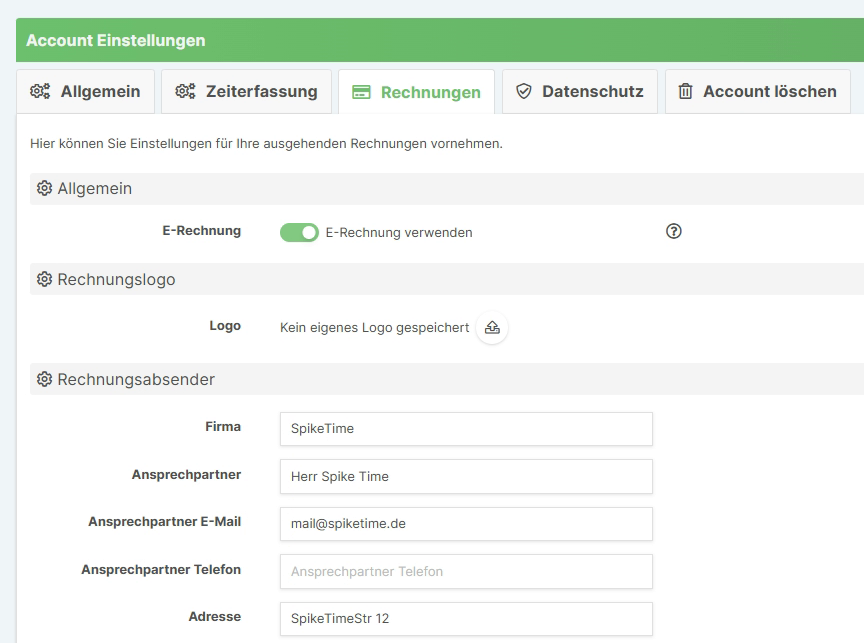Click the logo upload icon next to Logo

491,327
